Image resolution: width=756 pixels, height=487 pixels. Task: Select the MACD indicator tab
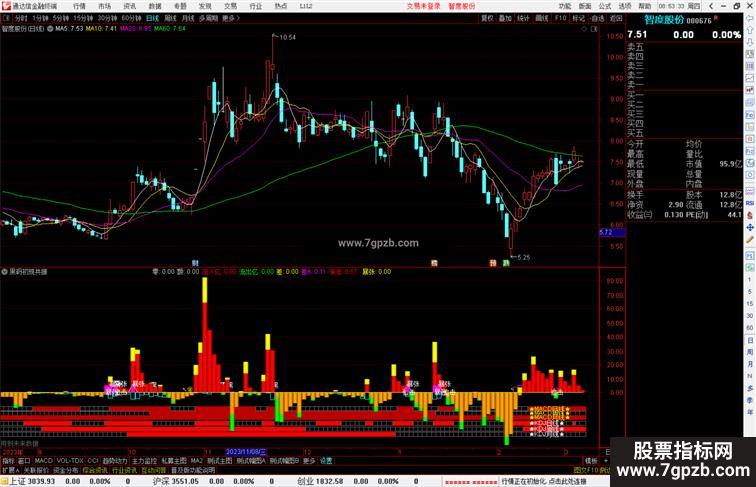[x=43, y=461]
